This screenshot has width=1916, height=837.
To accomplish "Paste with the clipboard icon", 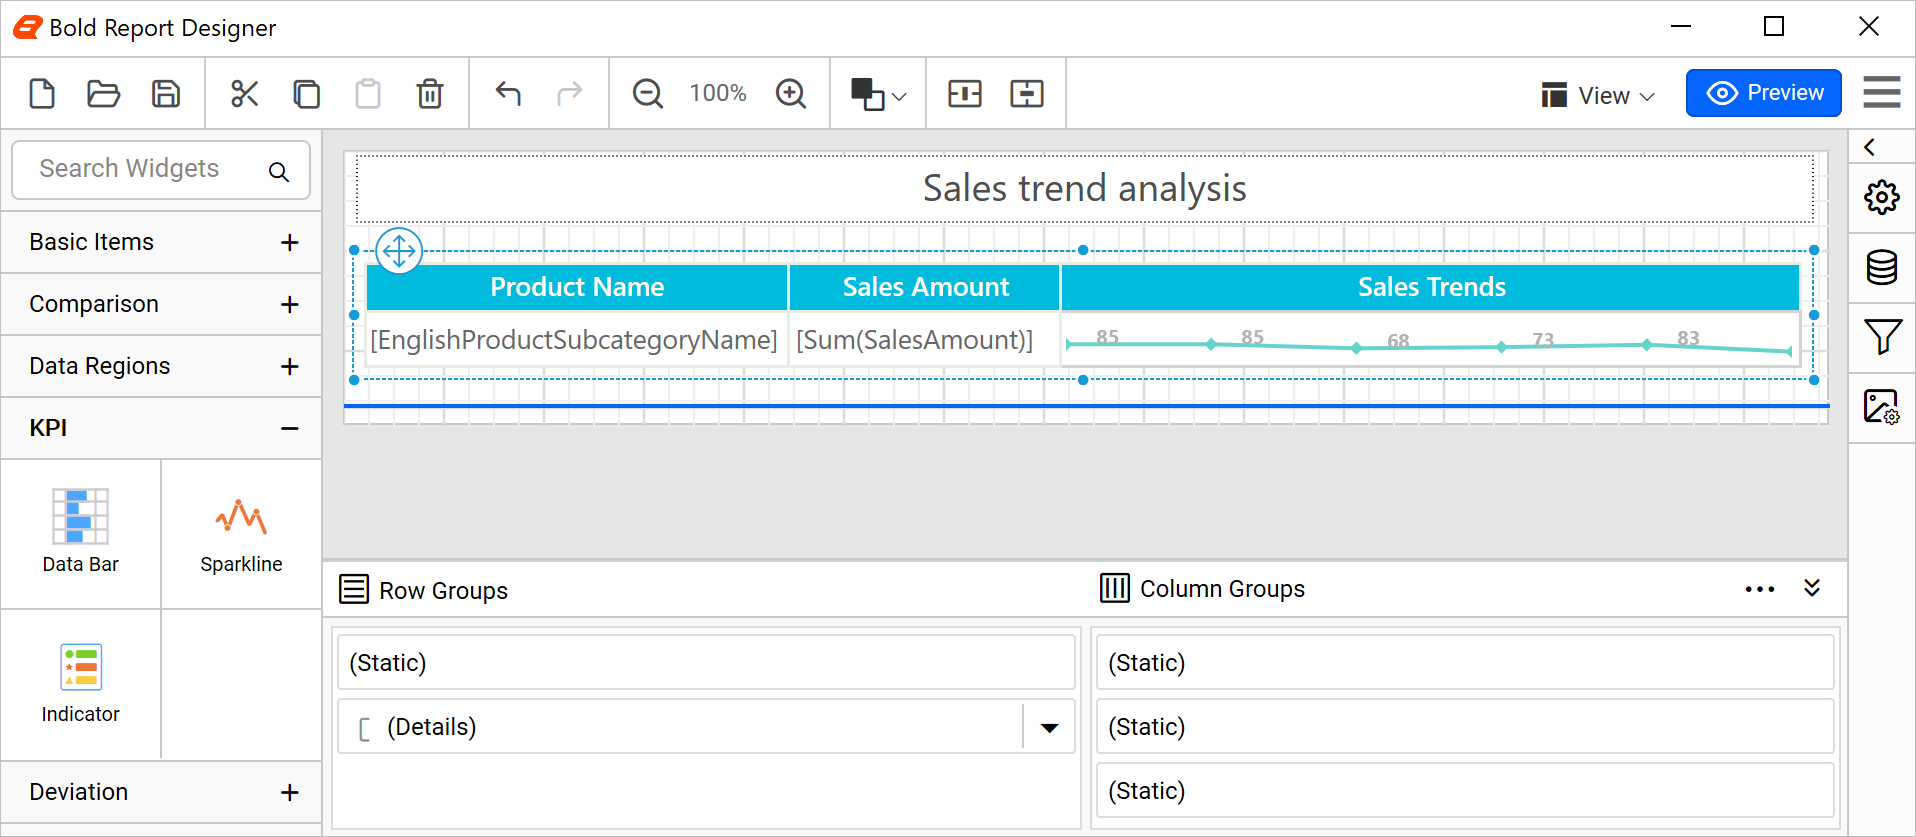I will tap(368, 94).
